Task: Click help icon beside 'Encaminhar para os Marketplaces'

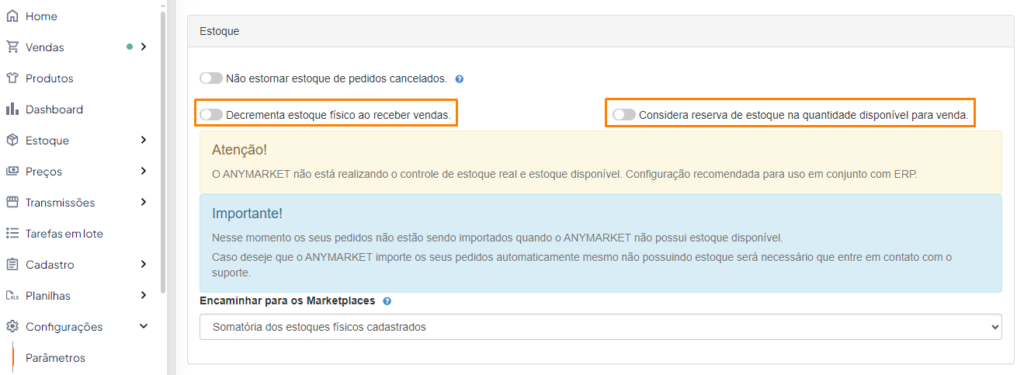Action: point(387,301)
